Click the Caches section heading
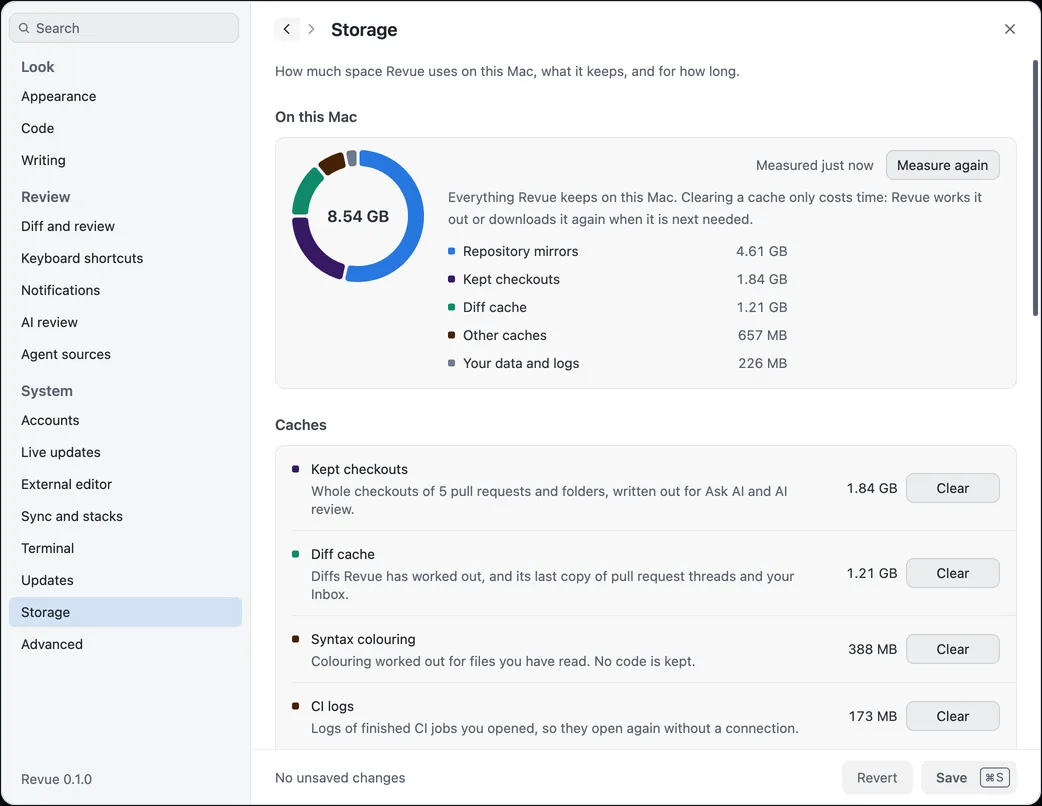 (x=300, y=425)
